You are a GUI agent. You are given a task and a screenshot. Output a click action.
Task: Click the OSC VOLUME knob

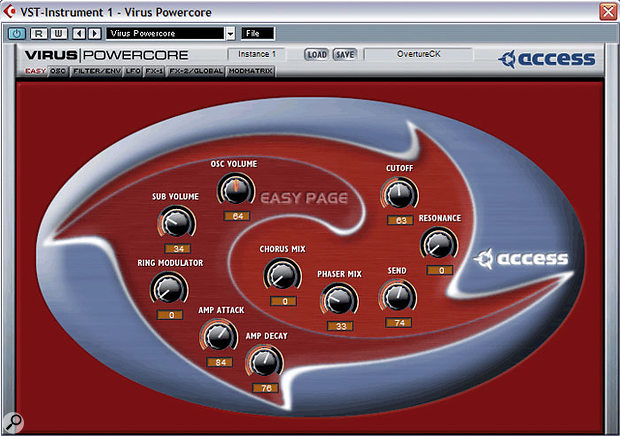point(236,189)
